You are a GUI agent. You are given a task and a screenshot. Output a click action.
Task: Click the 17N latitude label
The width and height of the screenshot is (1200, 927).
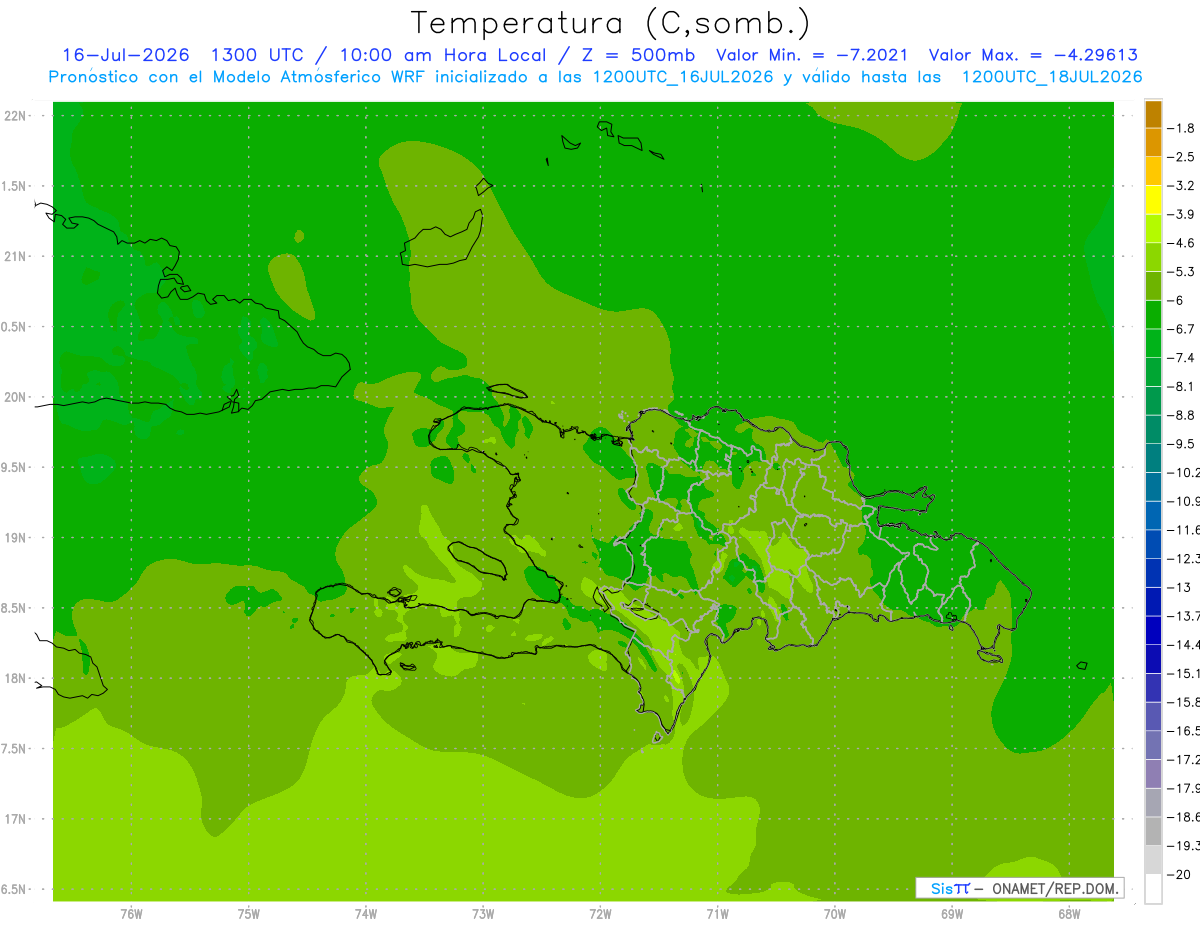[x=16, y=819]
